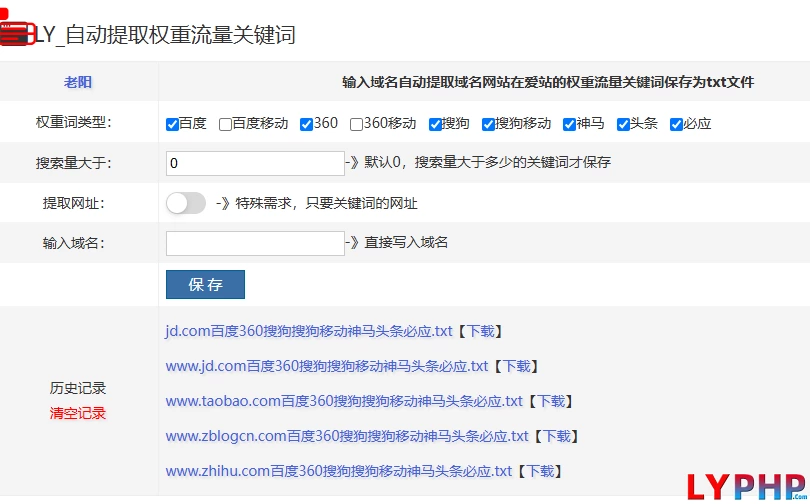Uncheck the 360 checkbox
The image size is (810, 504).
[x=306, y=124]
